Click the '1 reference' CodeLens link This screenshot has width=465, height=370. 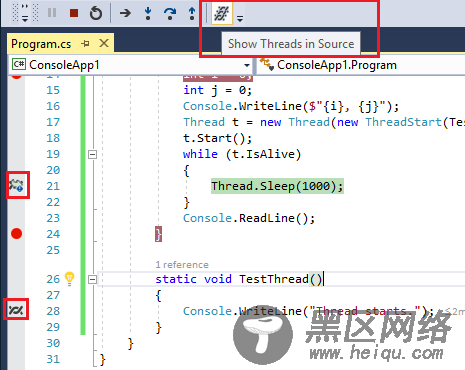182,265
